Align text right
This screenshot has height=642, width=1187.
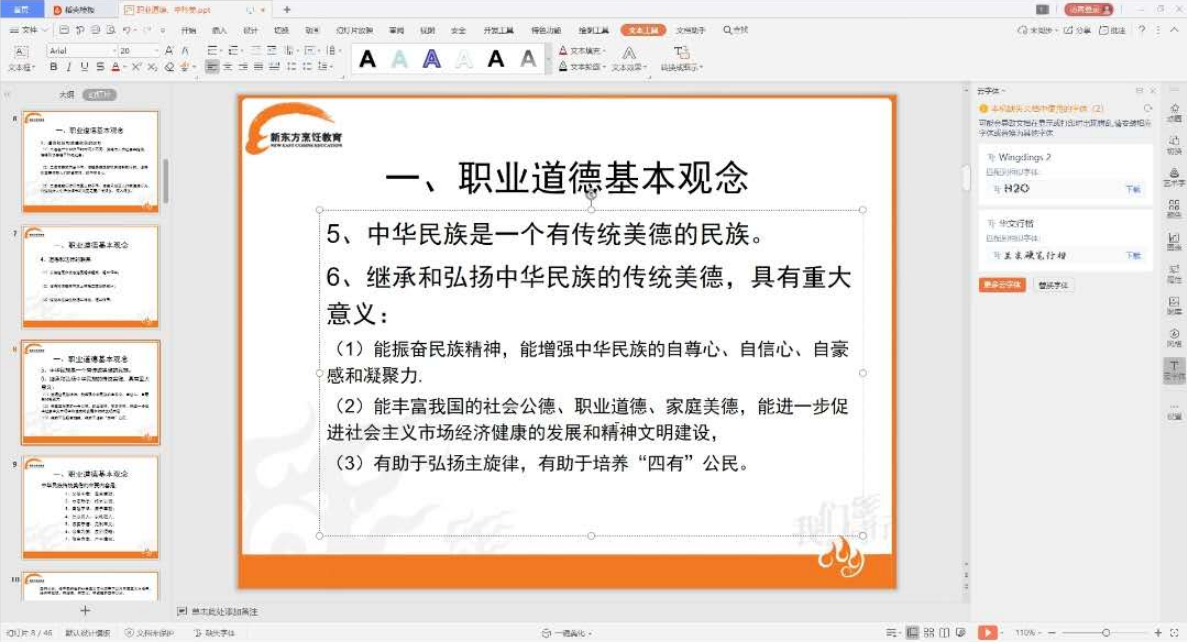[x=243, y=67]
